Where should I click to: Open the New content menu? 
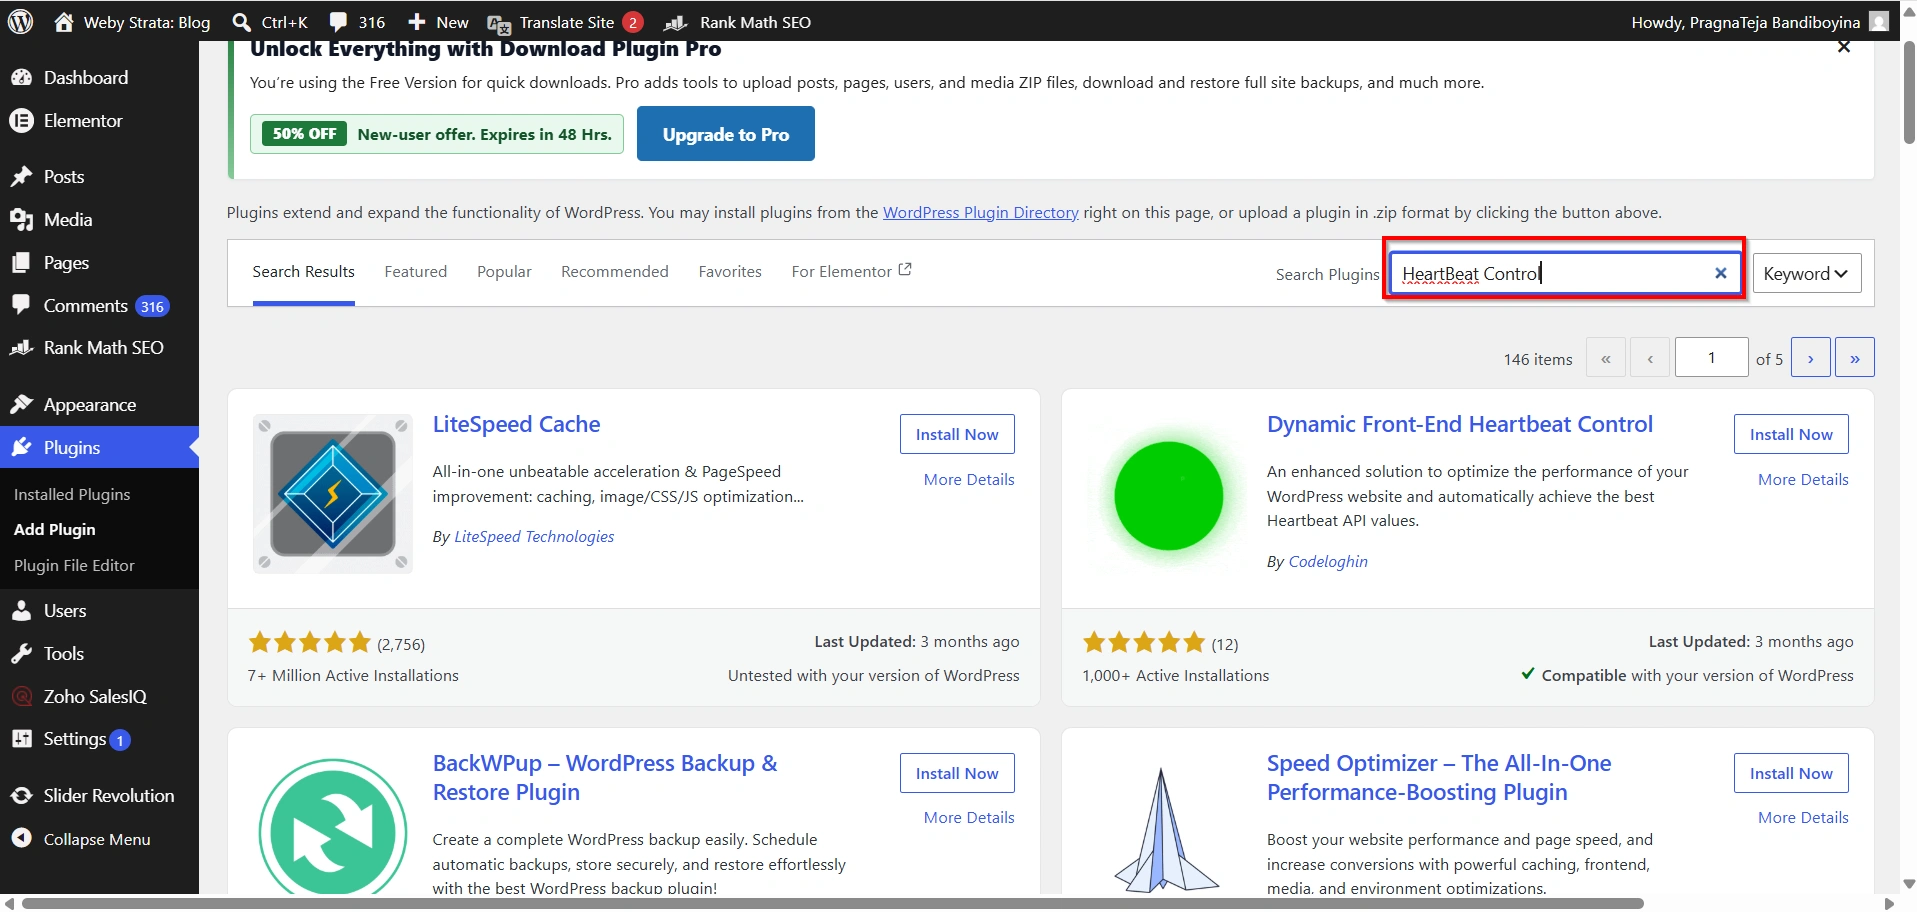tap(438, 22)
